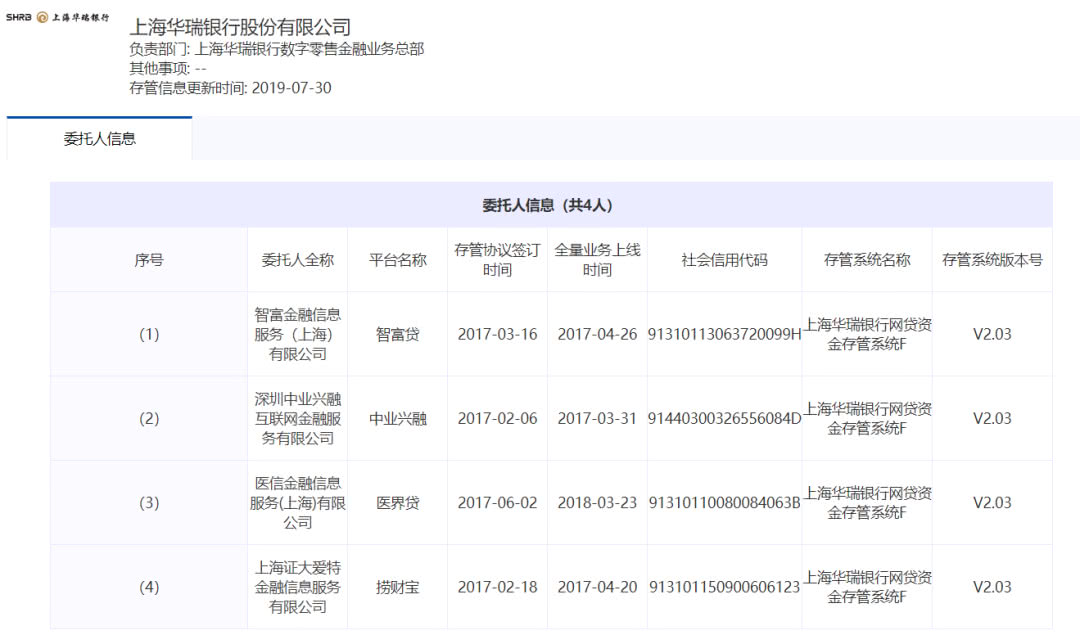Click signing date 2017-03-16
The width and height of the screenshot is (1080, 644).
pos(497,334)
